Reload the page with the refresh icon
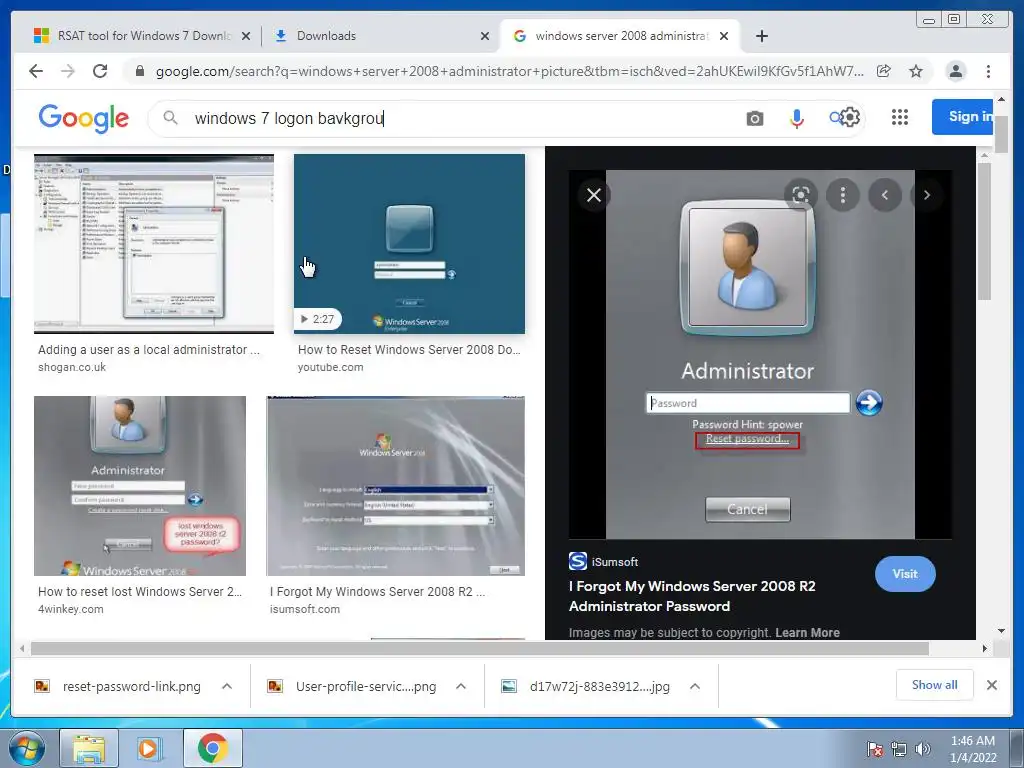 (x=100, y=71)
